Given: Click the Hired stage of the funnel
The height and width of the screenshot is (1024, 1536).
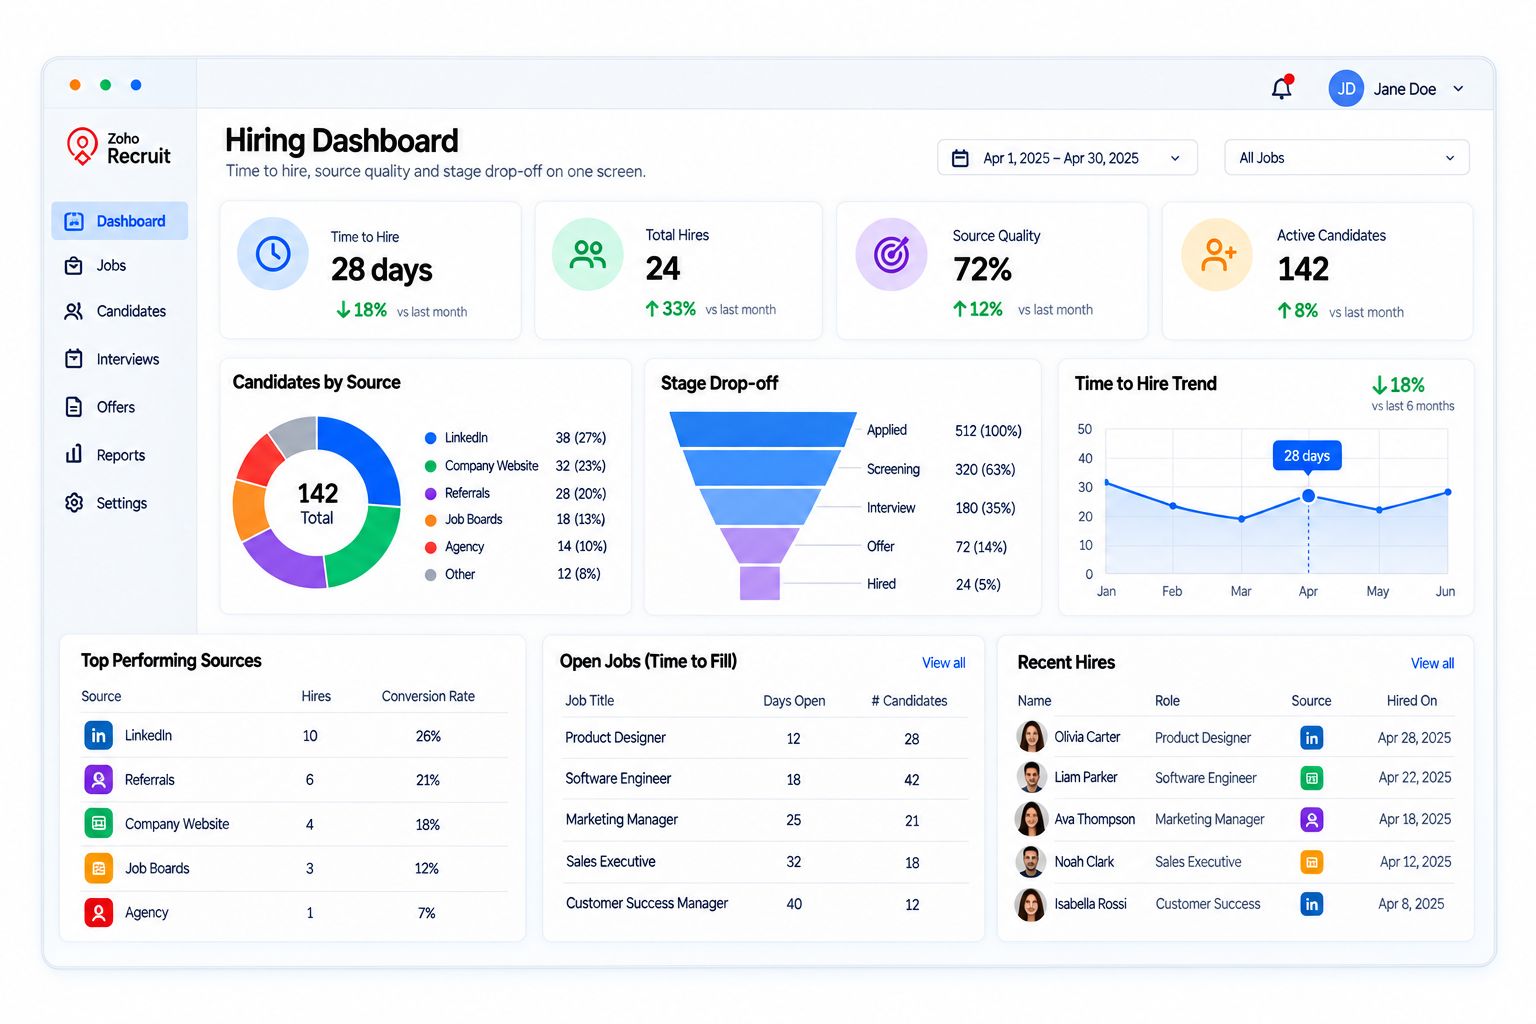Looking at the screenshot, I should (760, 583).
